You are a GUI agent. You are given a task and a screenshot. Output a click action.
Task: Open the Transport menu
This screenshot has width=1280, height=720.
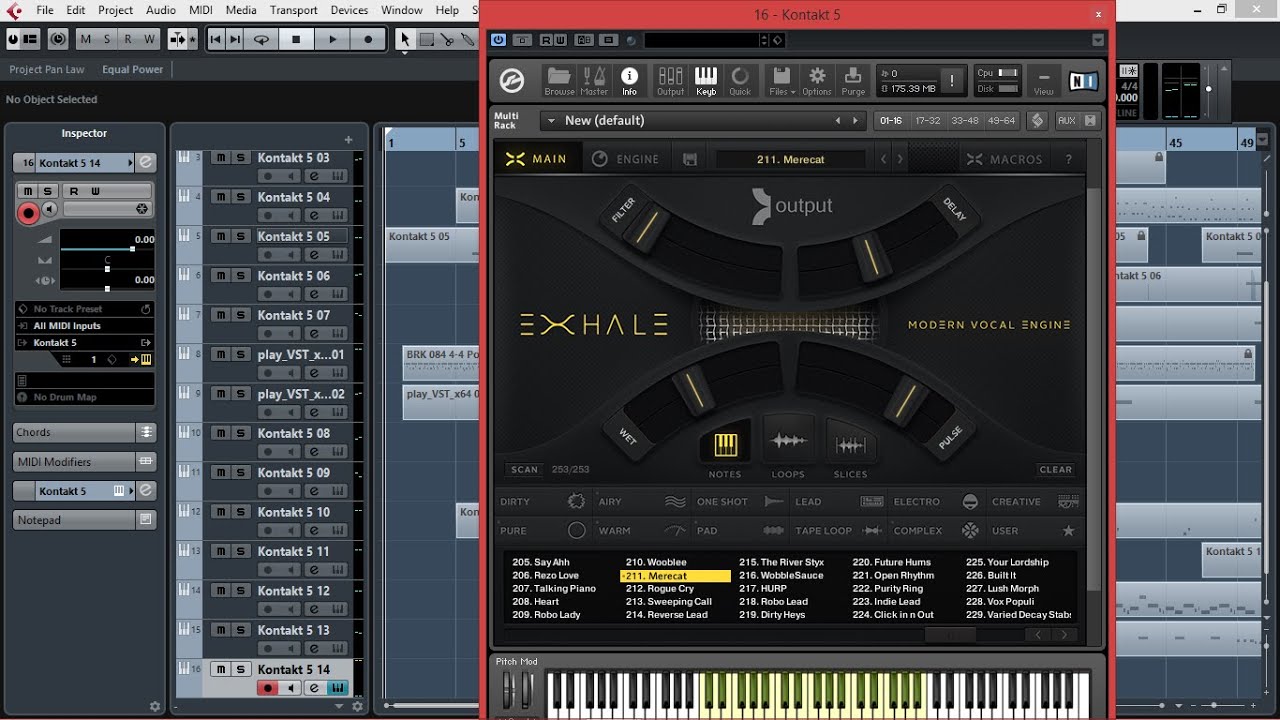click(293, 10)
